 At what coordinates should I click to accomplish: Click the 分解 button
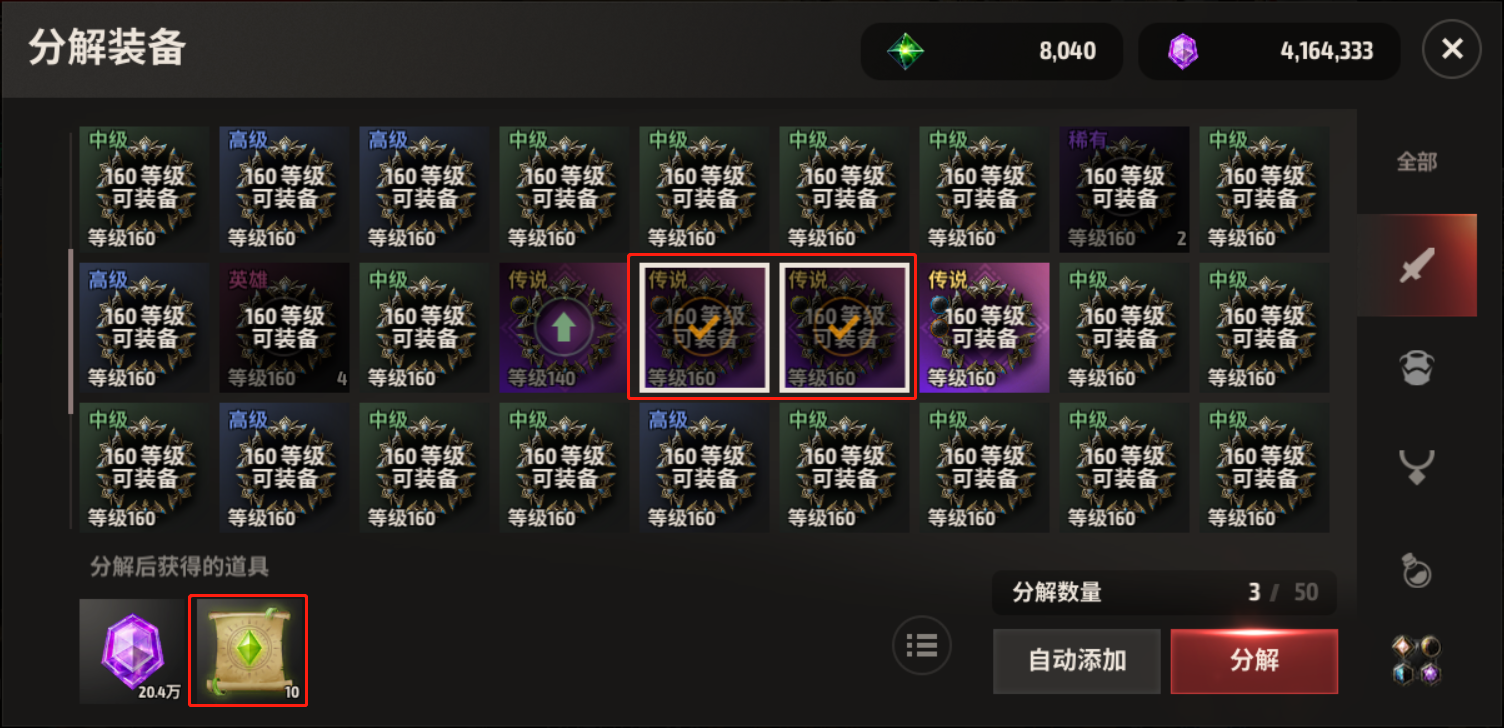pos(1254,661)
